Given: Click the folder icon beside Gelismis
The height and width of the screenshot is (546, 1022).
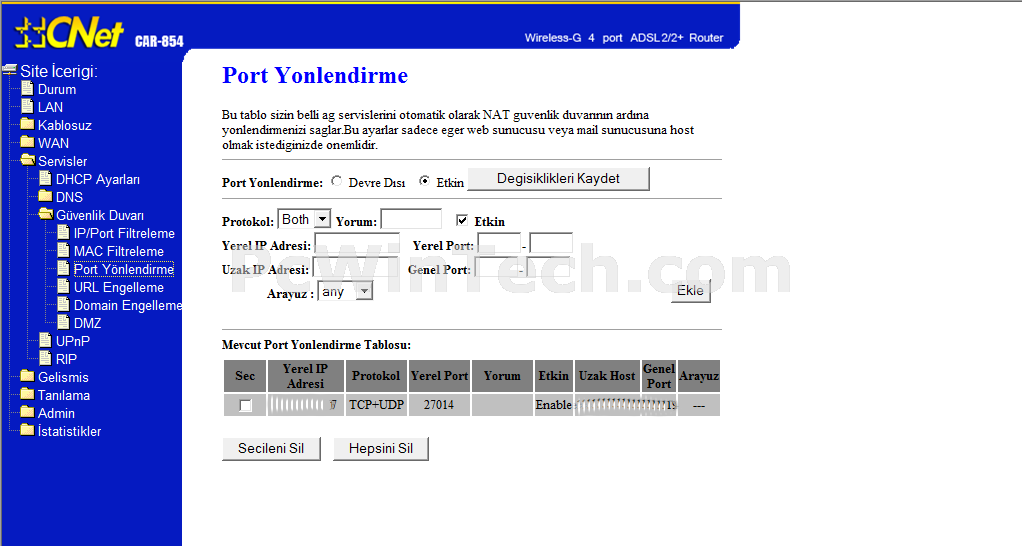Looking at the screenshot, I should coord(27,376).
